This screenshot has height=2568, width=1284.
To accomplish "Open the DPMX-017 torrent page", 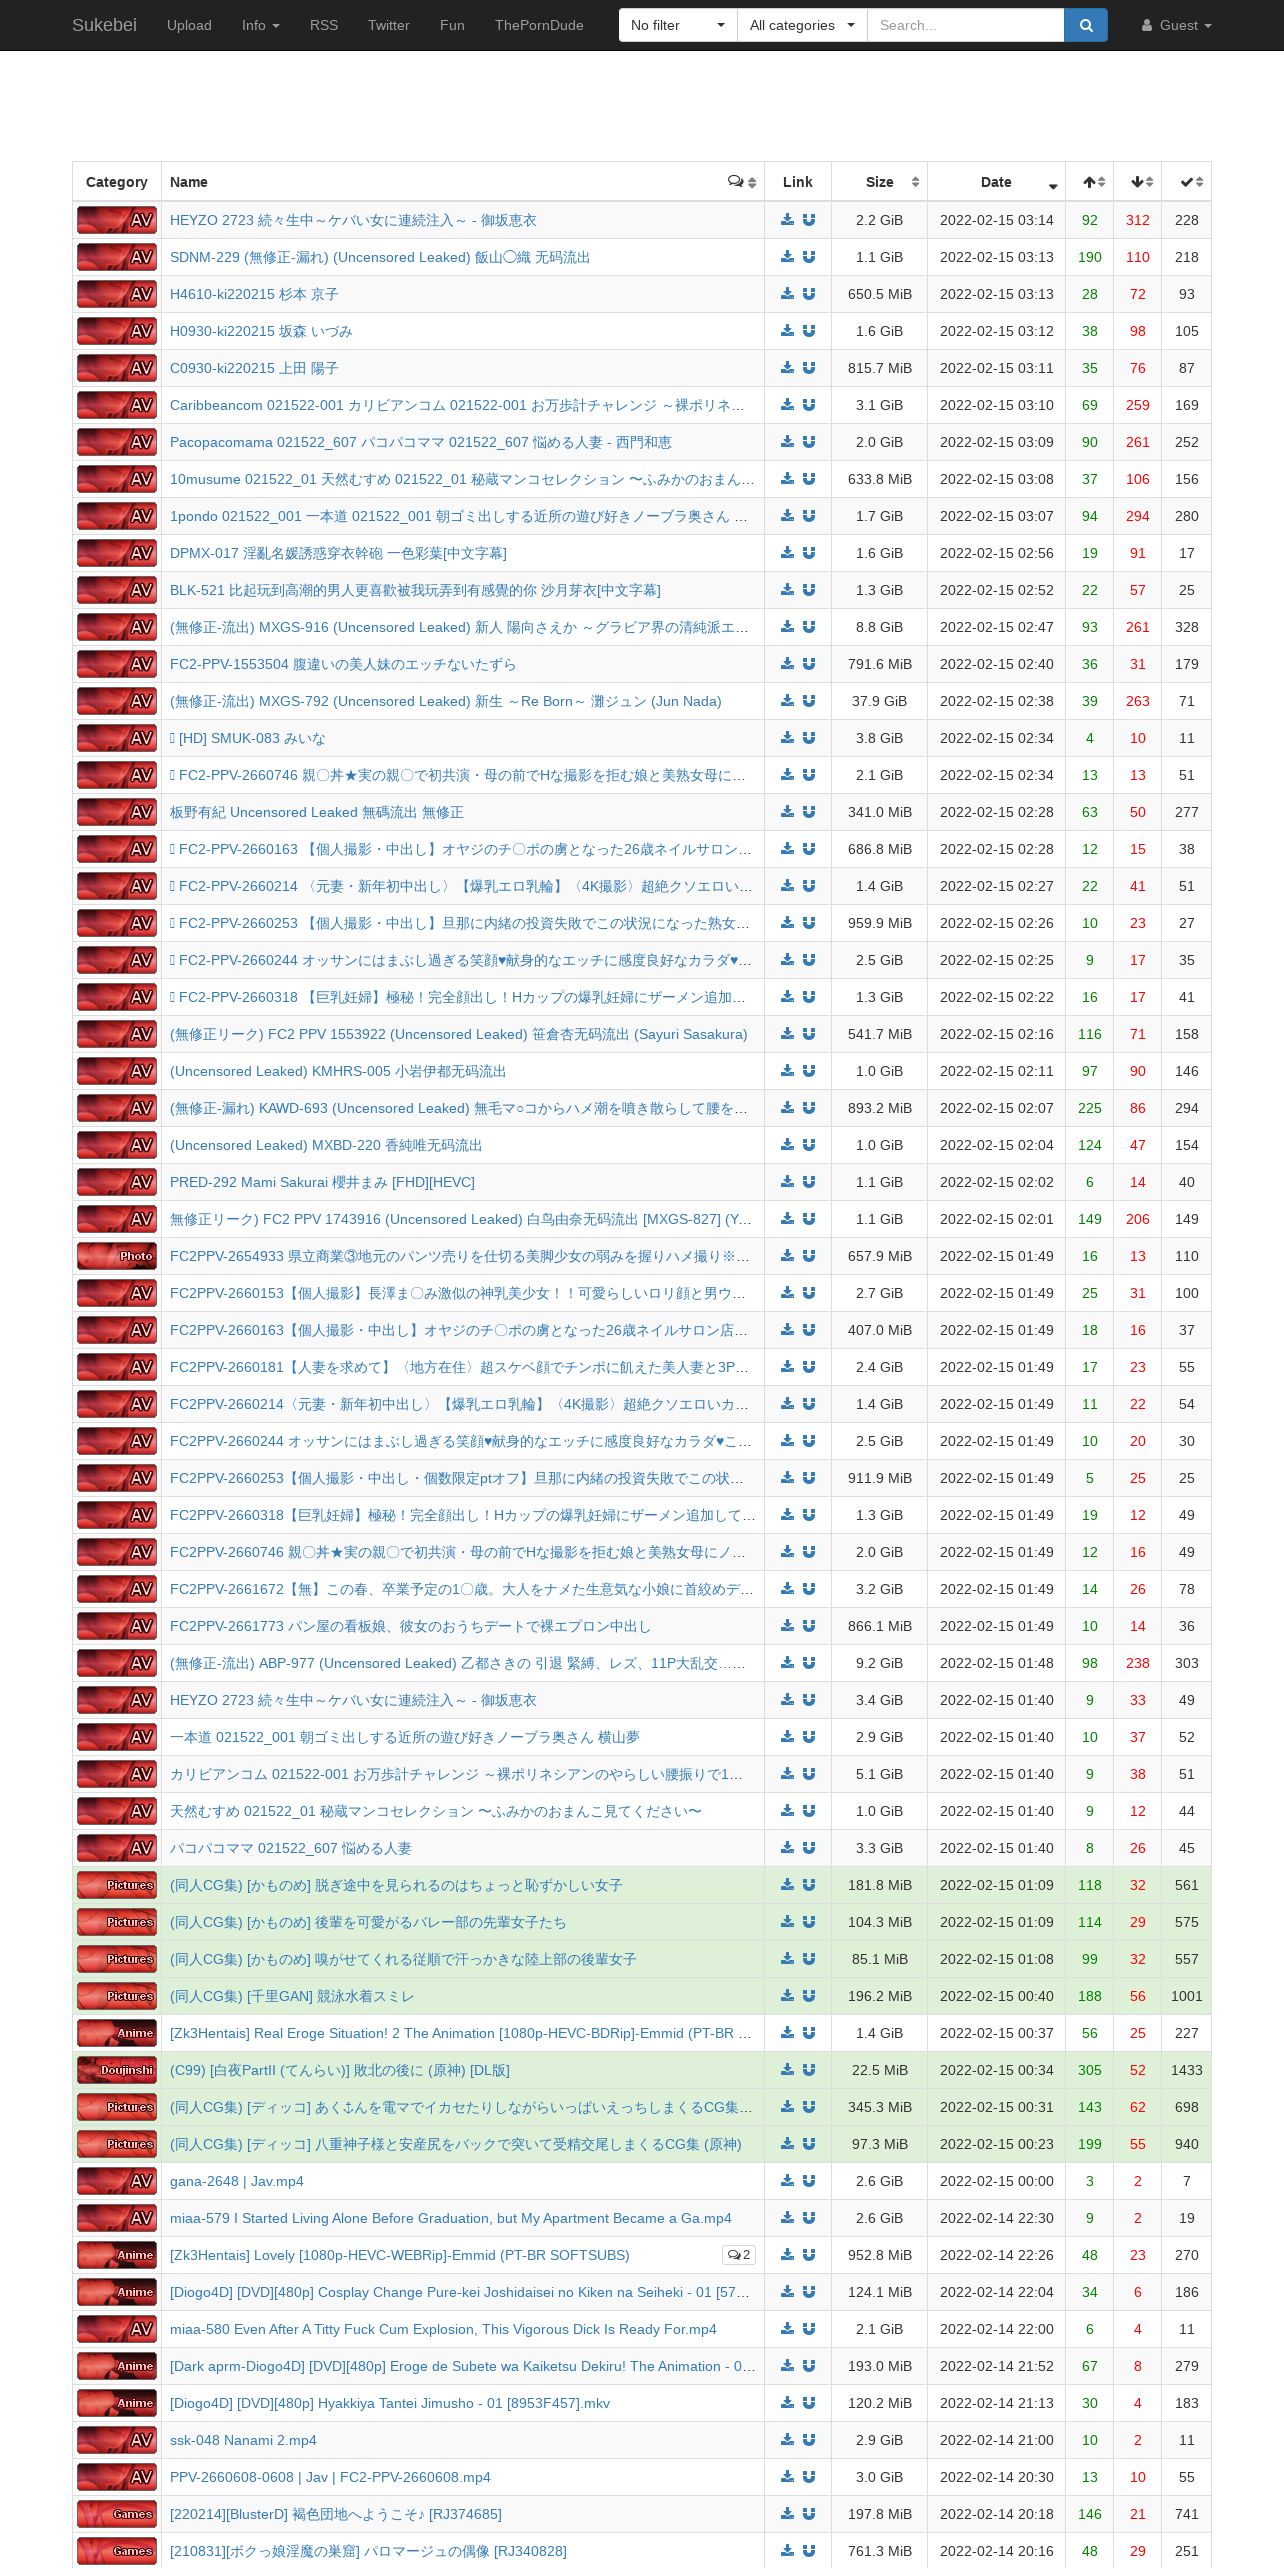I will (338, 553).
